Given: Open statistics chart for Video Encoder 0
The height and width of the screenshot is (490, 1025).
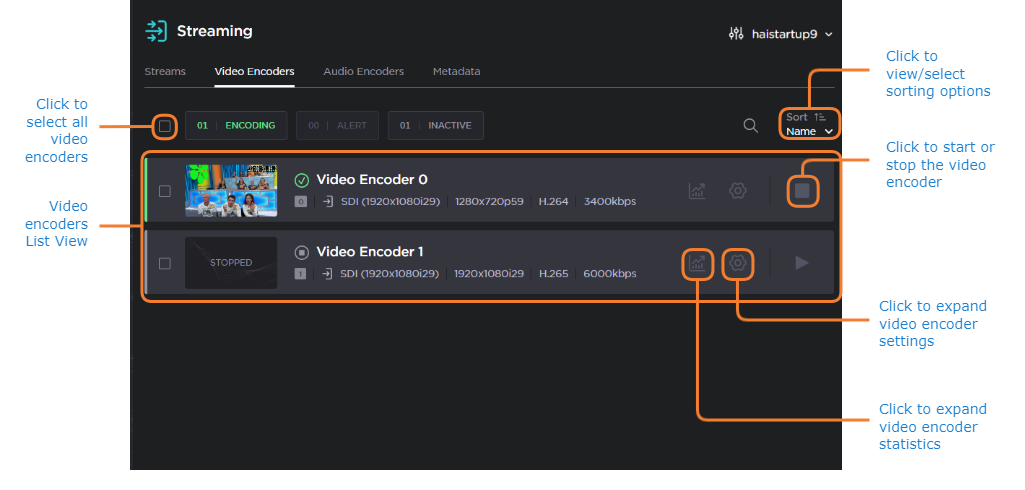Looking at the screenshot, I should [698, 190].
